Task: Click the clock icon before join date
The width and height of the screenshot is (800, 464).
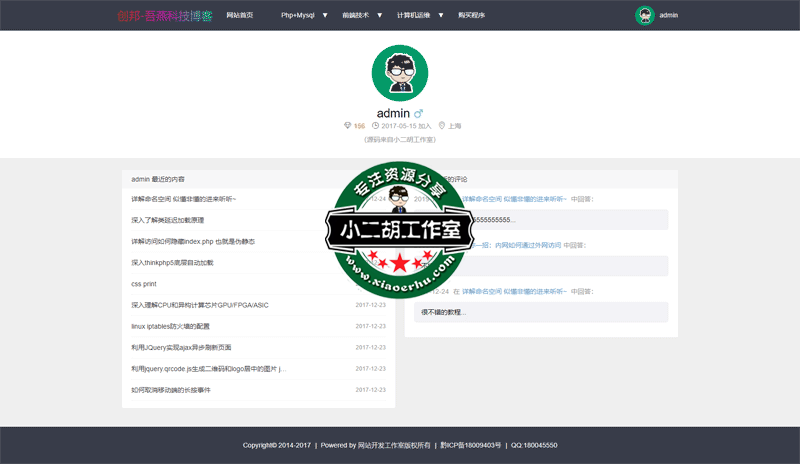Action: pos(376,126)
